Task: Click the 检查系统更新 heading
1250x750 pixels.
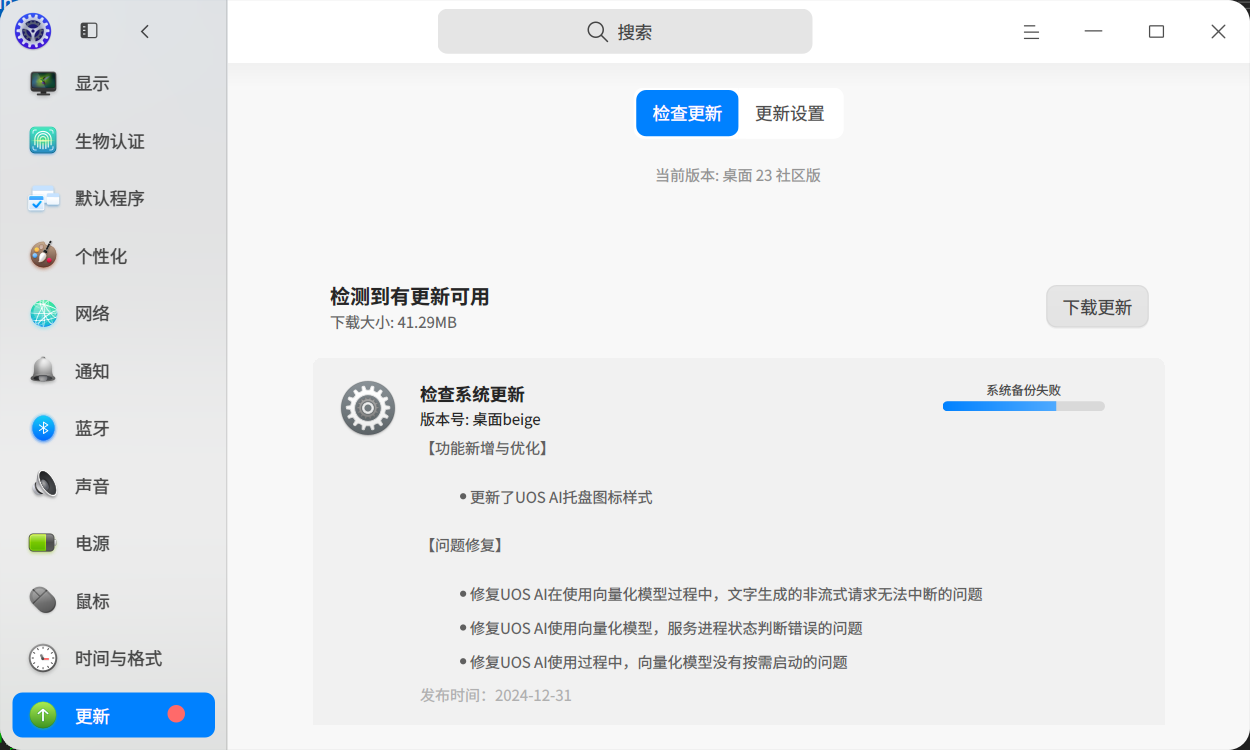Action: (472, 394)
